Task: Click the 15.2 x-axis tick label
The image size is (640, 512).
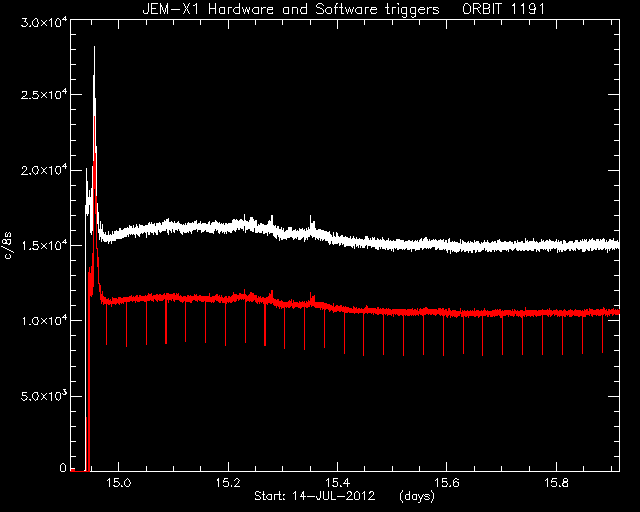Action: [x=228, y=483]
